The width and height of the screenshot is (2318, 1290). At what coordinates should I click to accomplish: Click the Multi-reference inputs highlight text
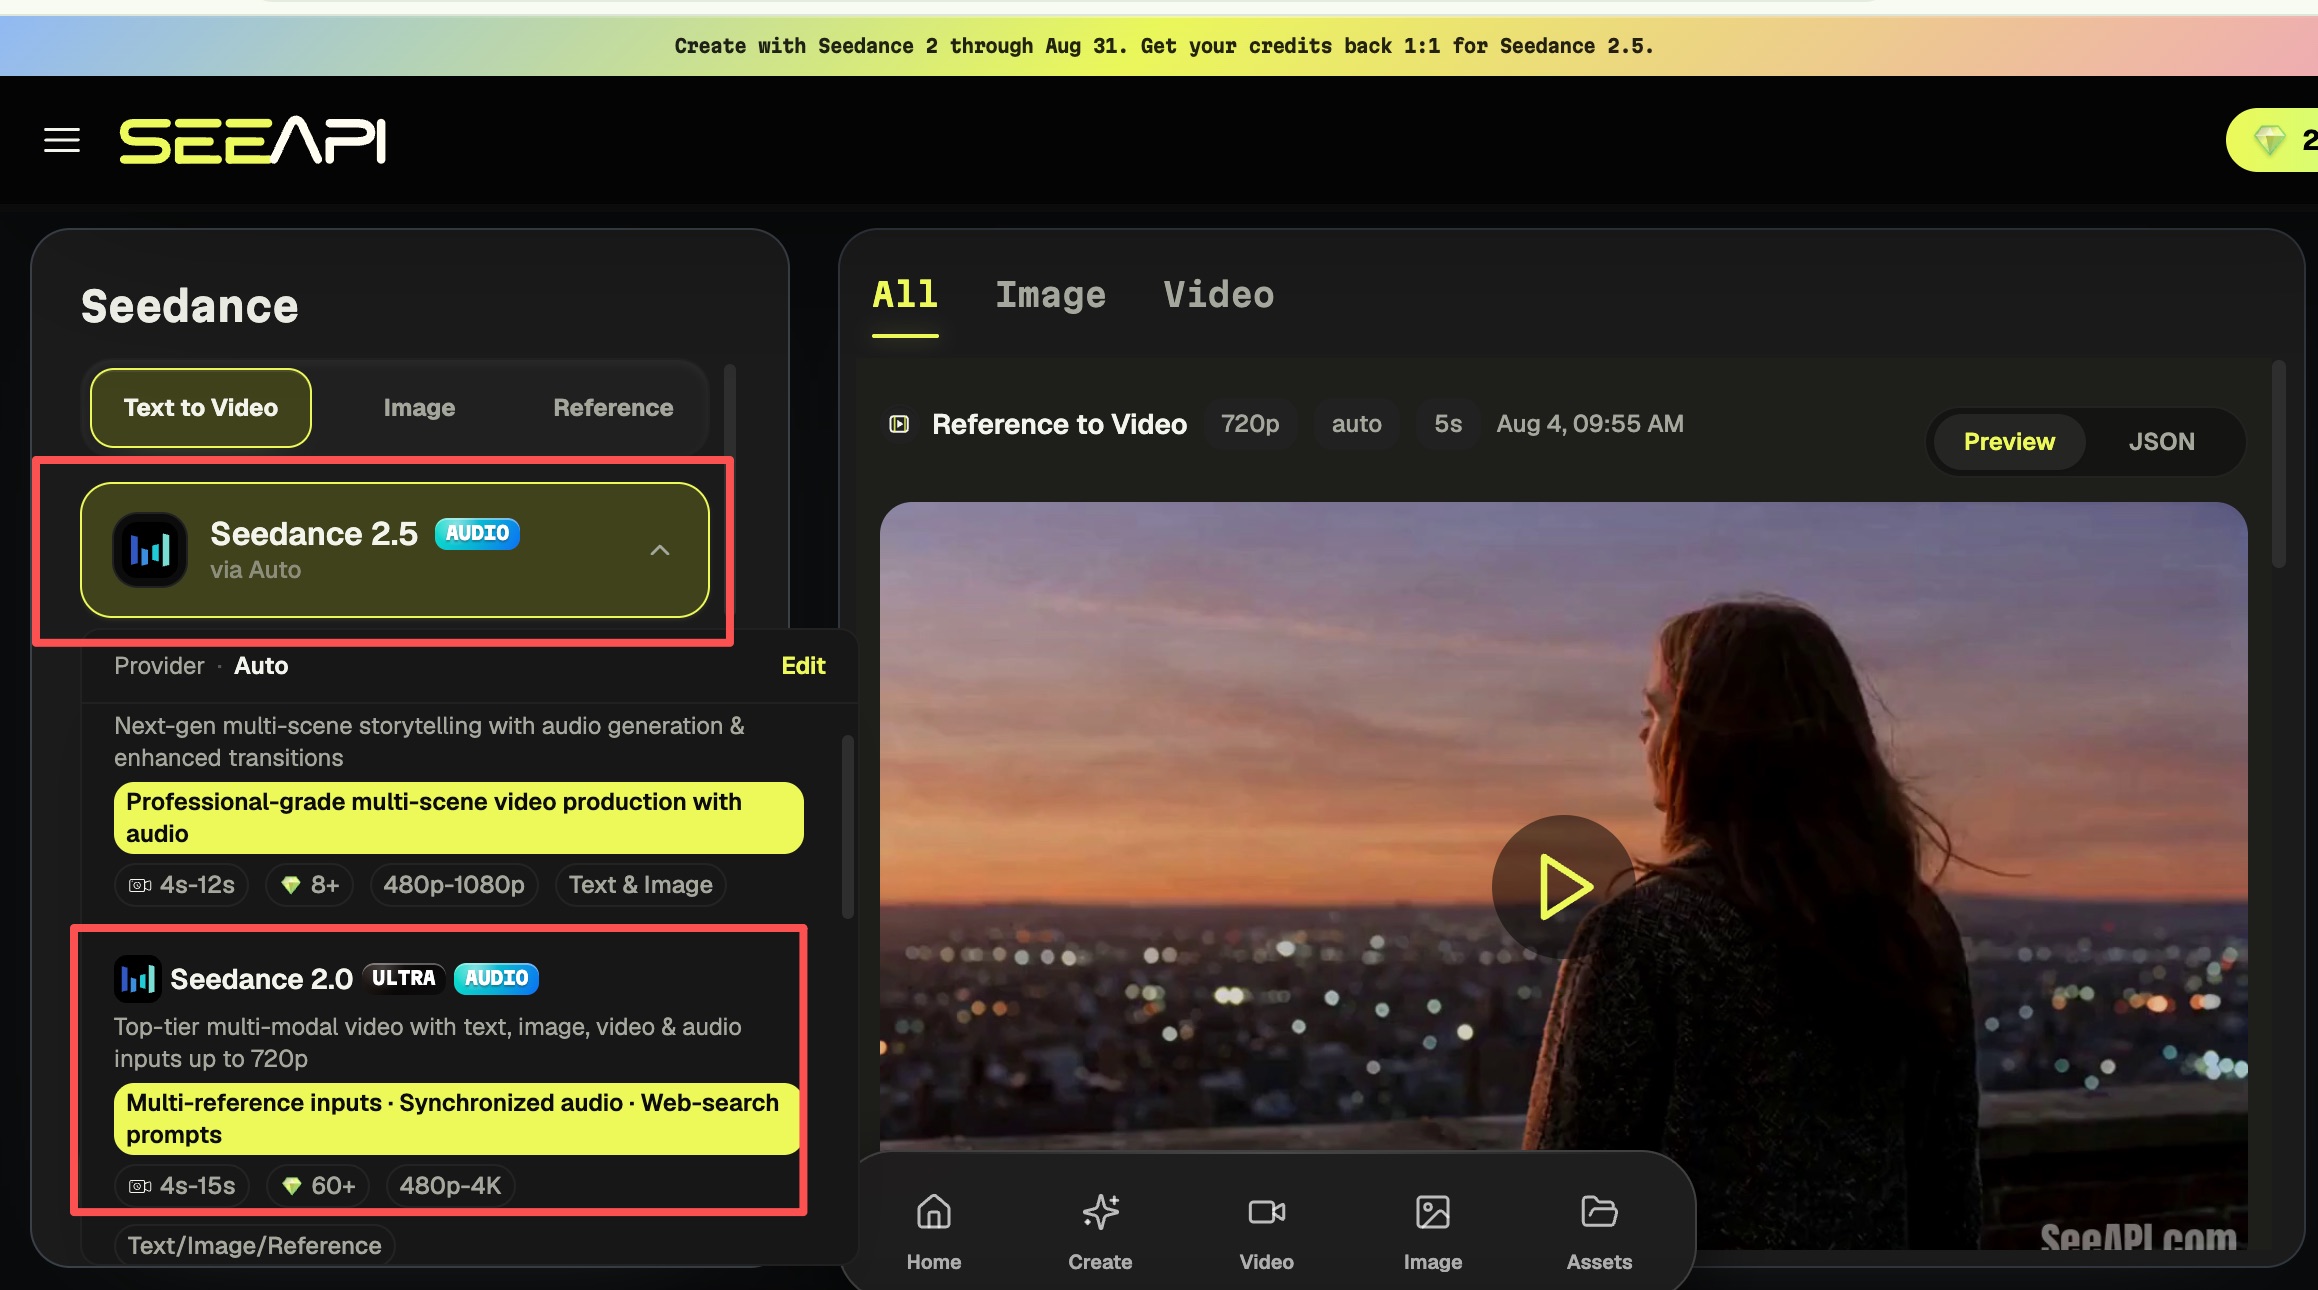point(457,1119)
